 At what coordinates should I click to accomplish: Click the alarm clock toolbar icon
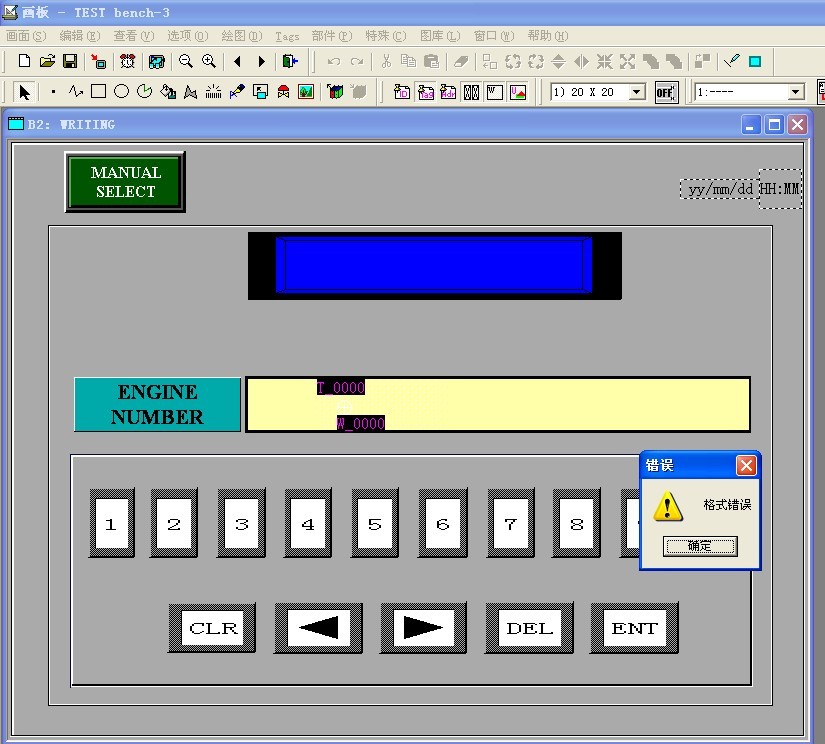[x=128, y=61]
